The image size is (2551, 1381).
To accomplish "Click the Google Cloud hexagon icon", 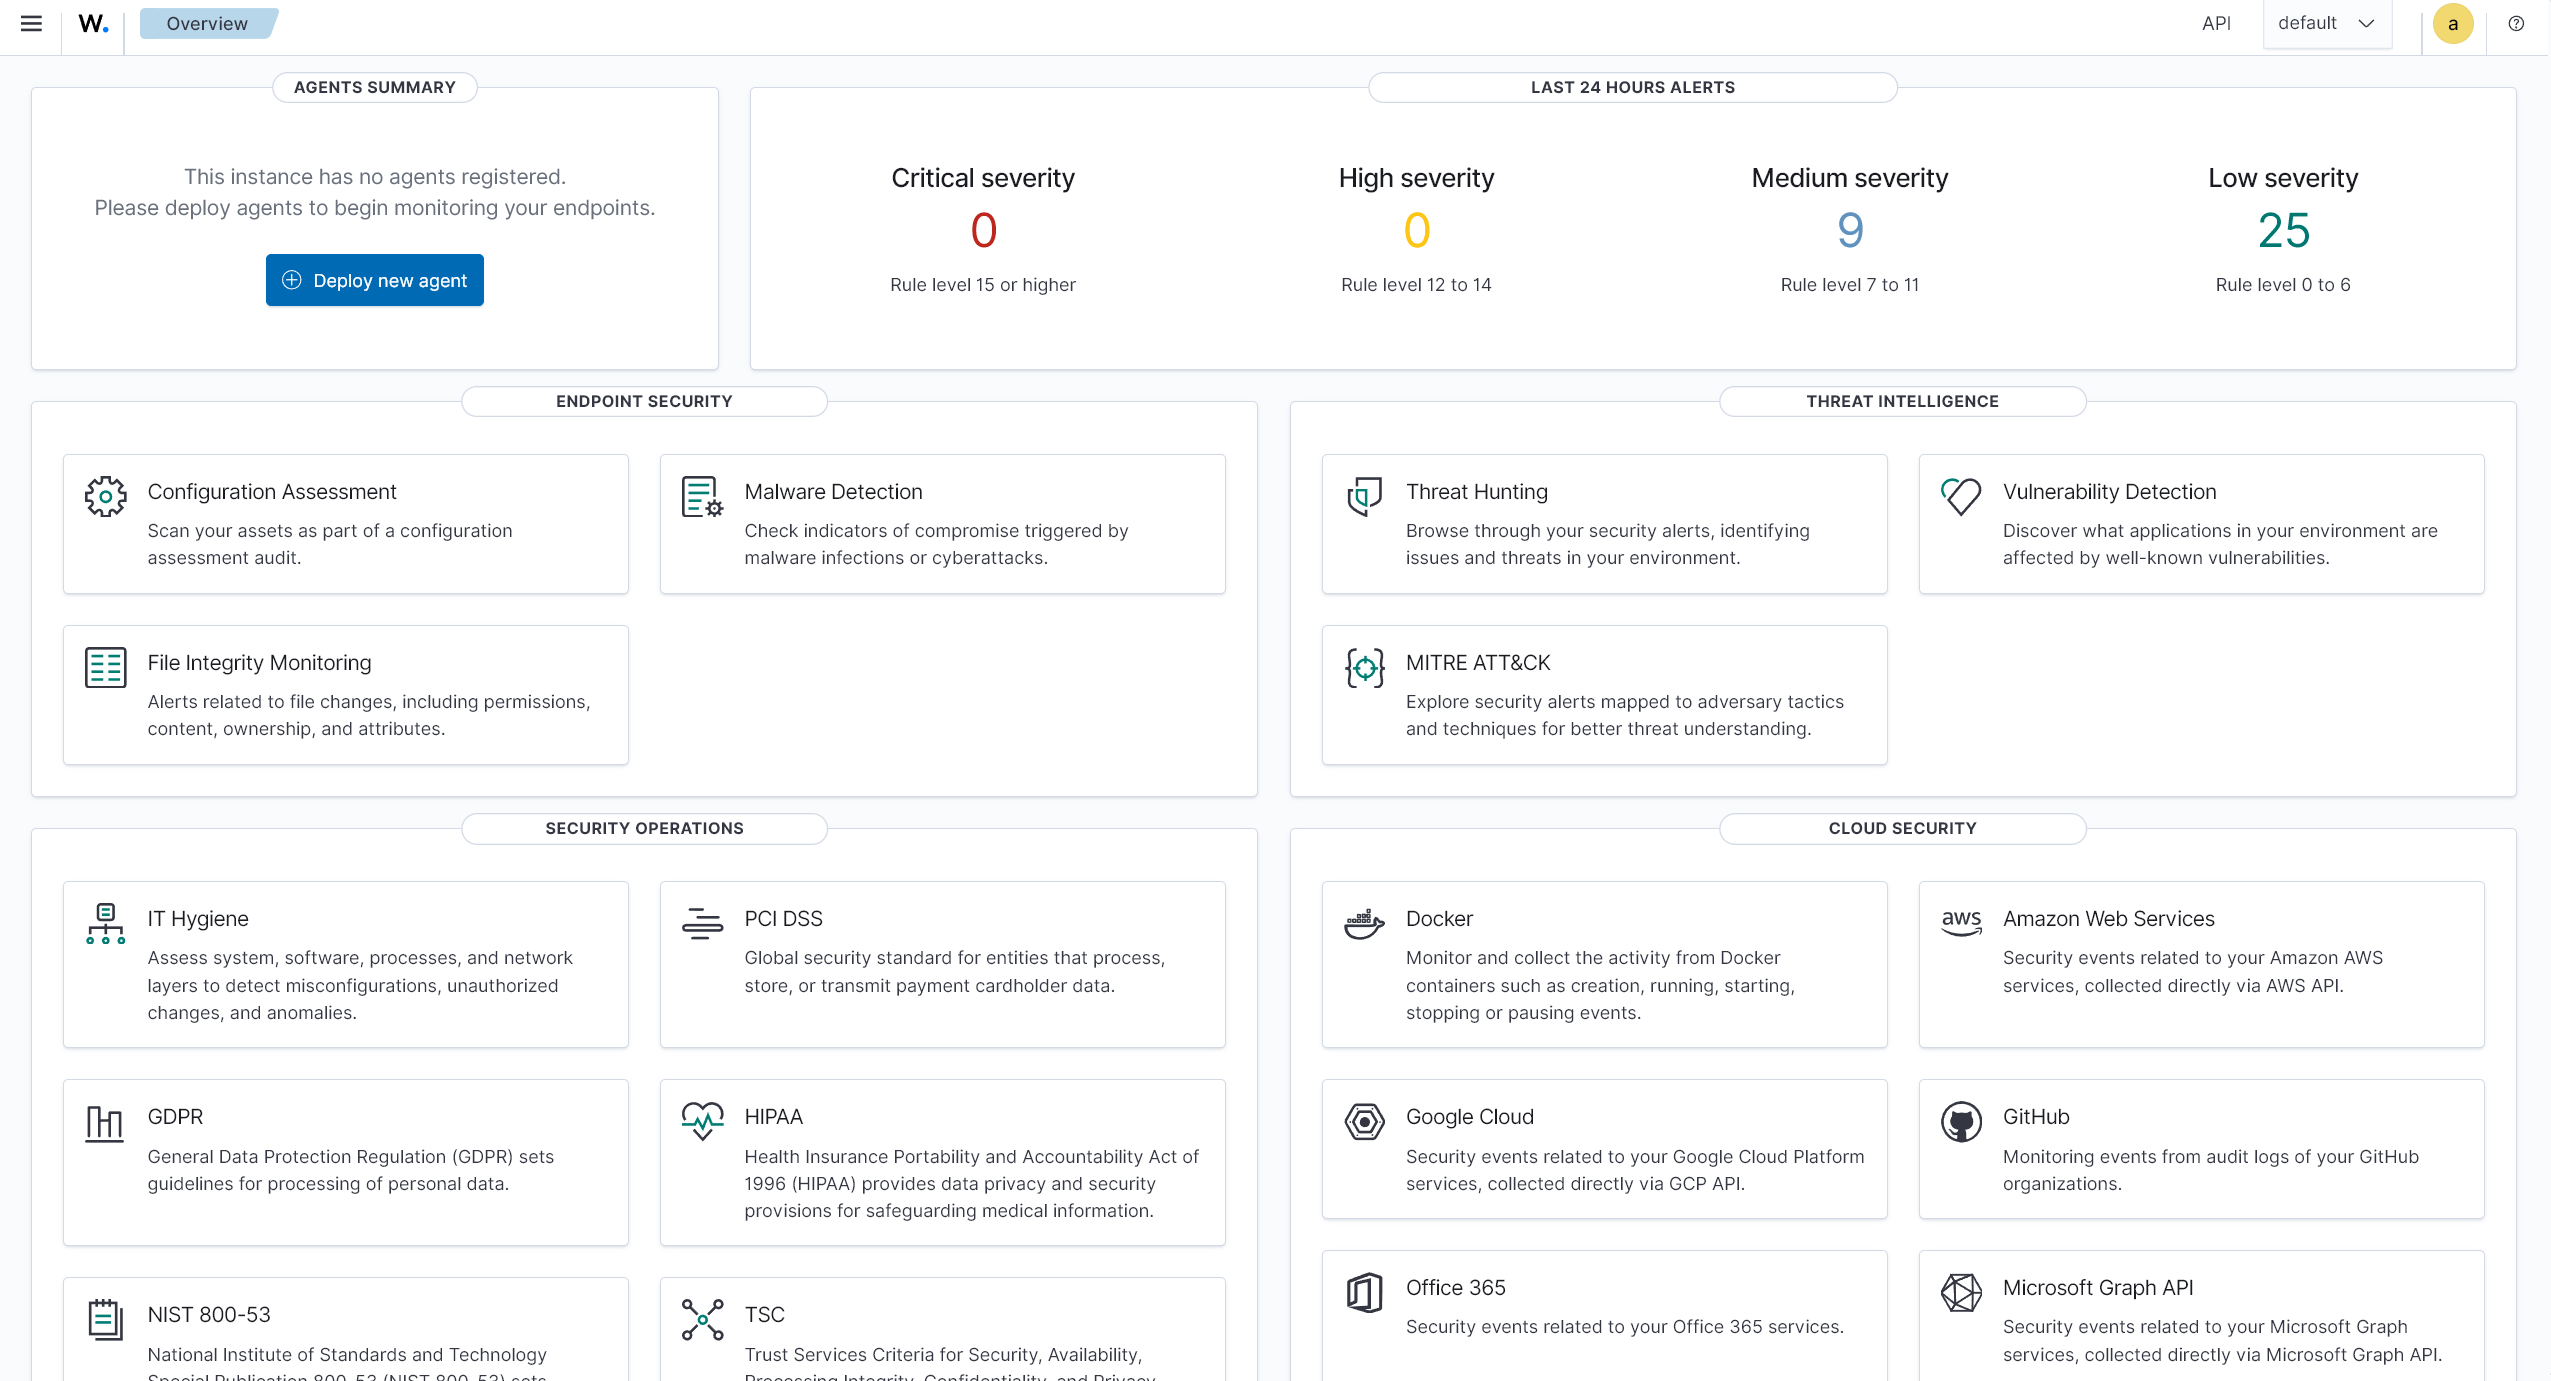I will tap(1364, 1122).
